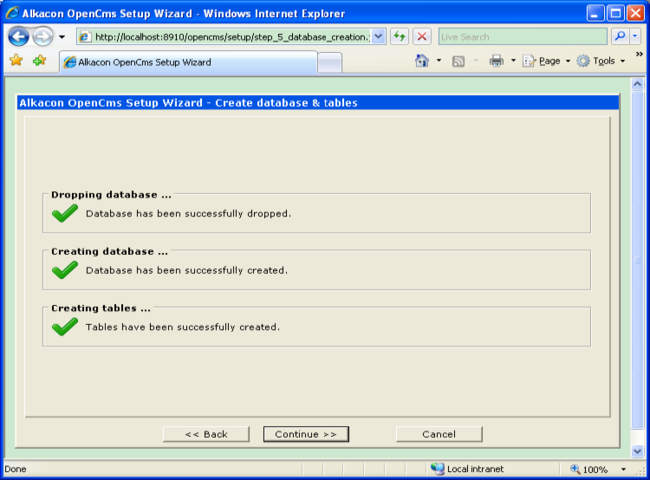Image resolution: width=650 pixels, height=480 pixels.
Task: Click the wizard title 'Create database & tables'
Action: pos(286,102)
